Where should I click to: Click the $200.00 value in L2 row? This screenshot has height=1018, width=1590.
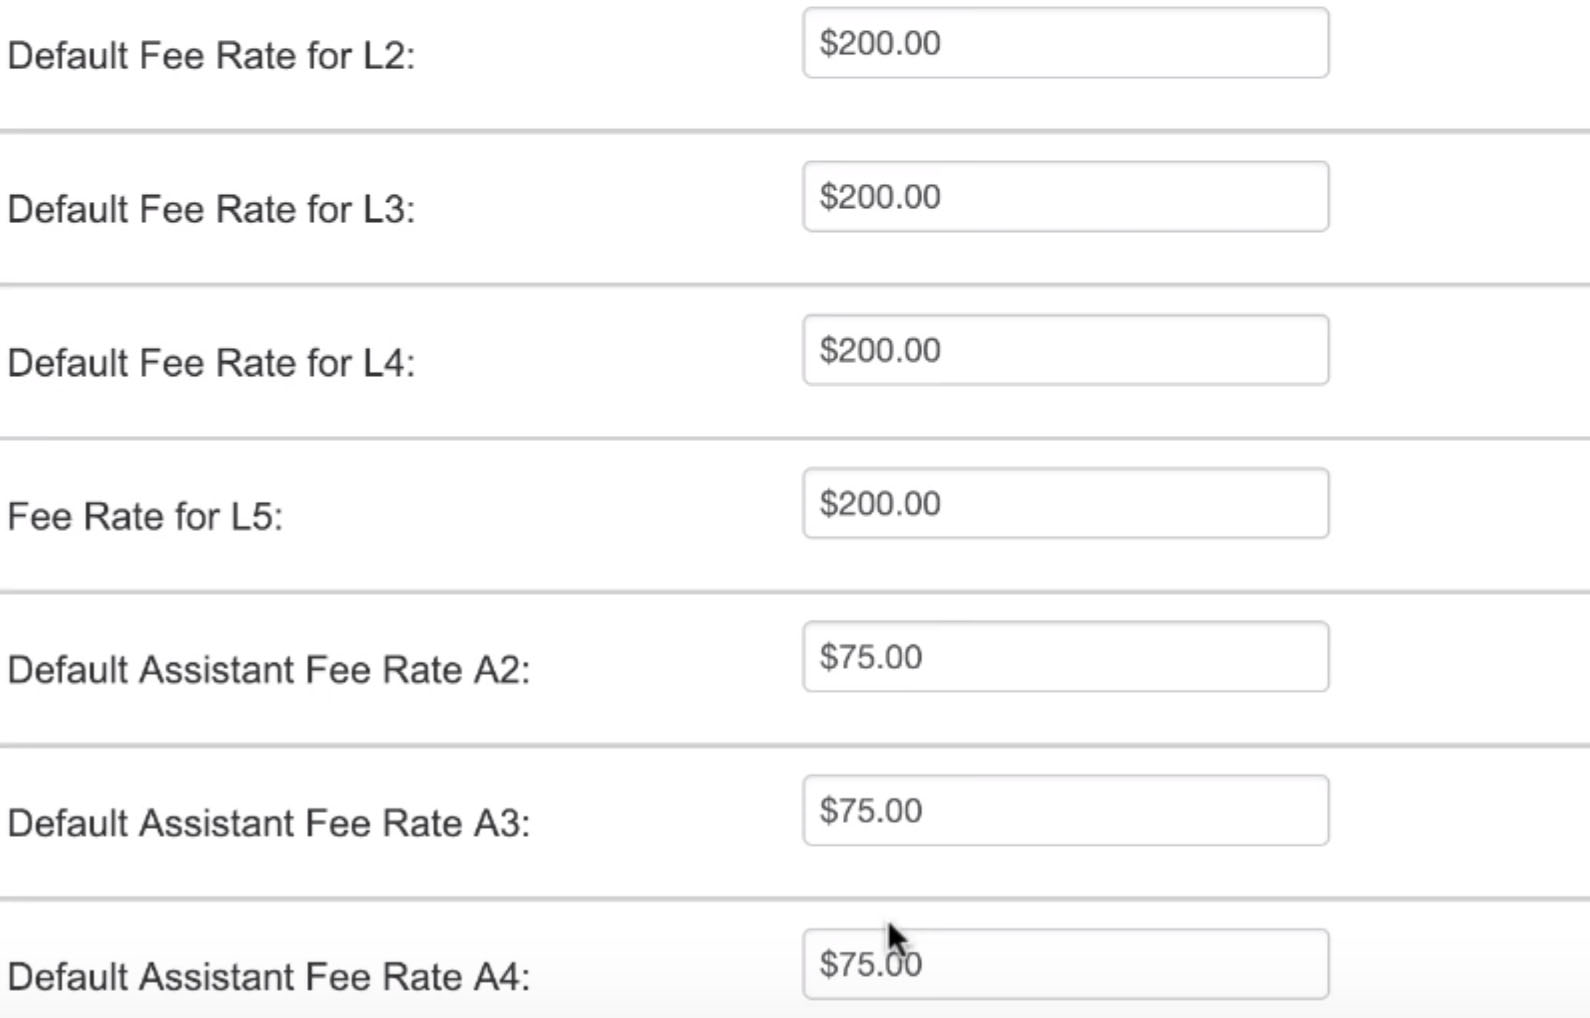click(x=880, y=43)
